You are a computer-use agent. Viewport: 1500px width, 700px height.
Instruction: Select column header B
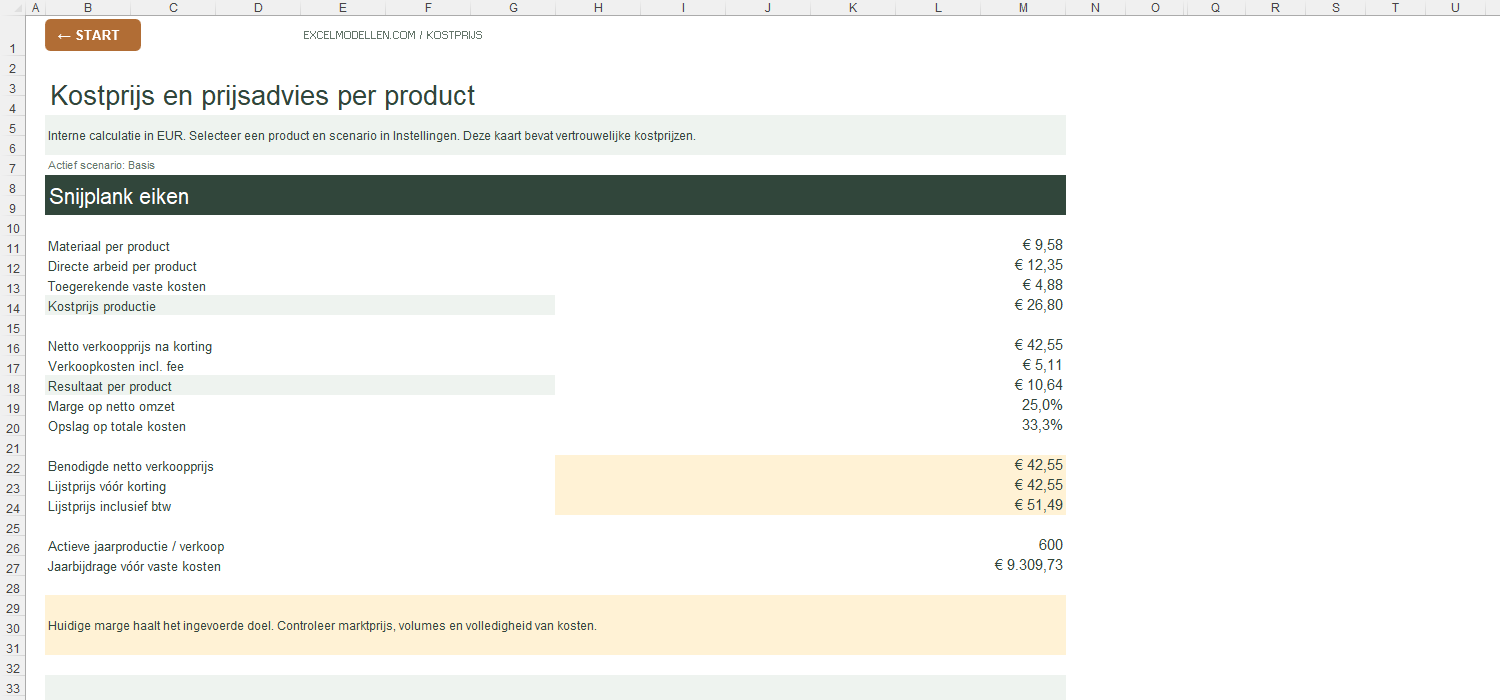(88, 8)
